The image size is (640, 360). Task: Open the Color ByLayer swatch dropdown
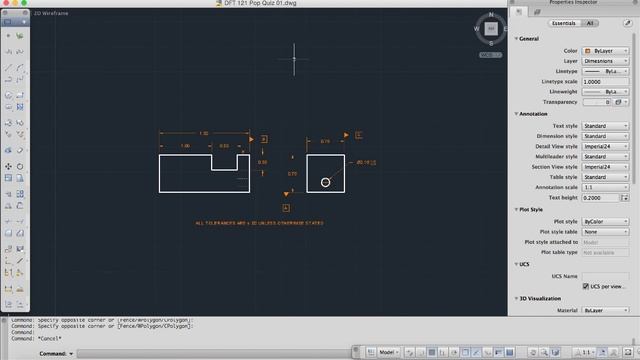pyautogui.click(x=605, y=51)
